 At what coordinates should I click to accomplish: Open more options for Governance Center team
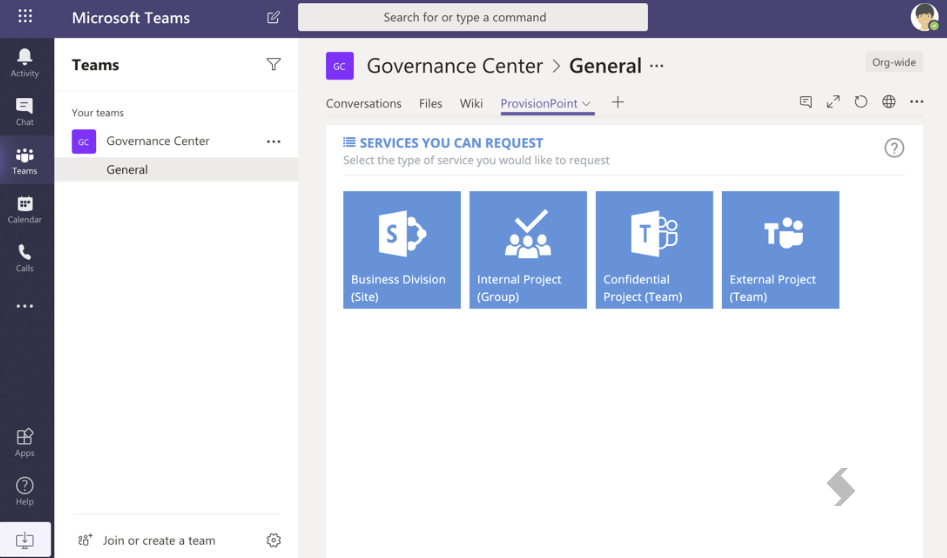coord(274,141)
